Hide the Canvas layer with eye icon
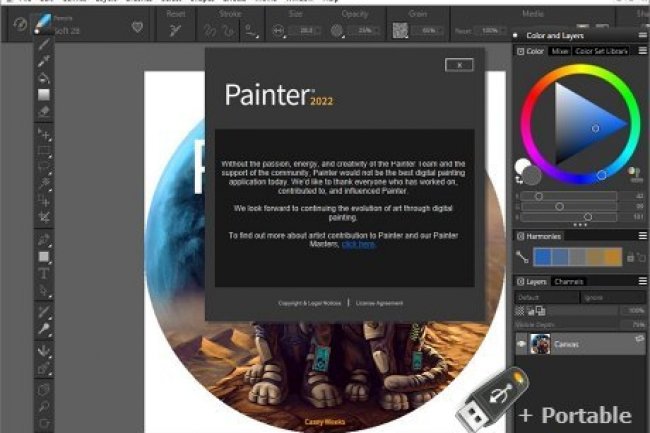 (521, 343)
